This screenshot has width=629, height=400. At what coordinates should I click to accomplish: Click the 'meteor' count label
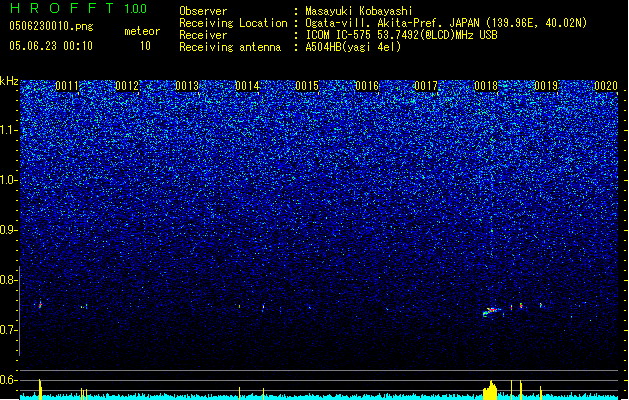click(x=142, y=31)
